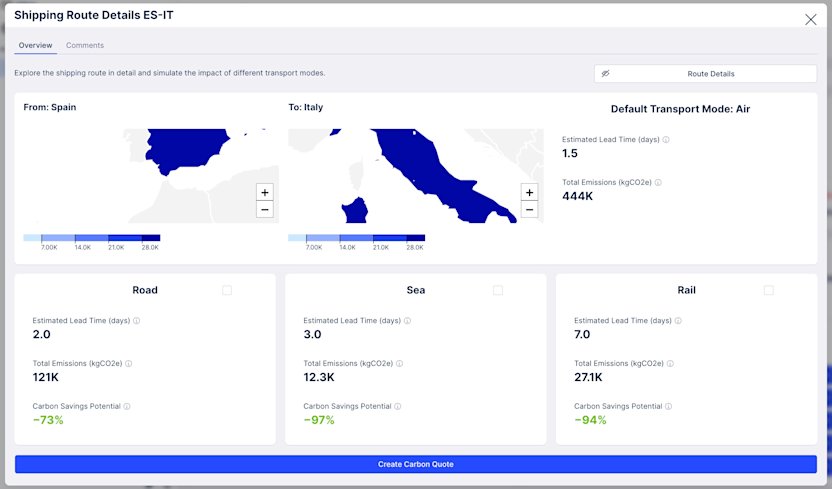Select the Overview tab
This screenshot has height=489, width=832.
pos(36,46)
